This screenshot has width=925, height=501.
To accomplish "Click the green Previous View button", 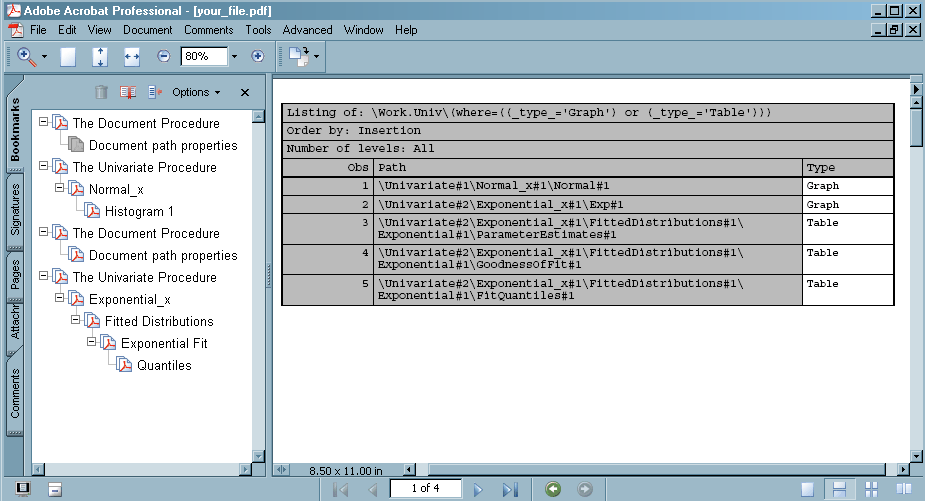I will point(553,489).
